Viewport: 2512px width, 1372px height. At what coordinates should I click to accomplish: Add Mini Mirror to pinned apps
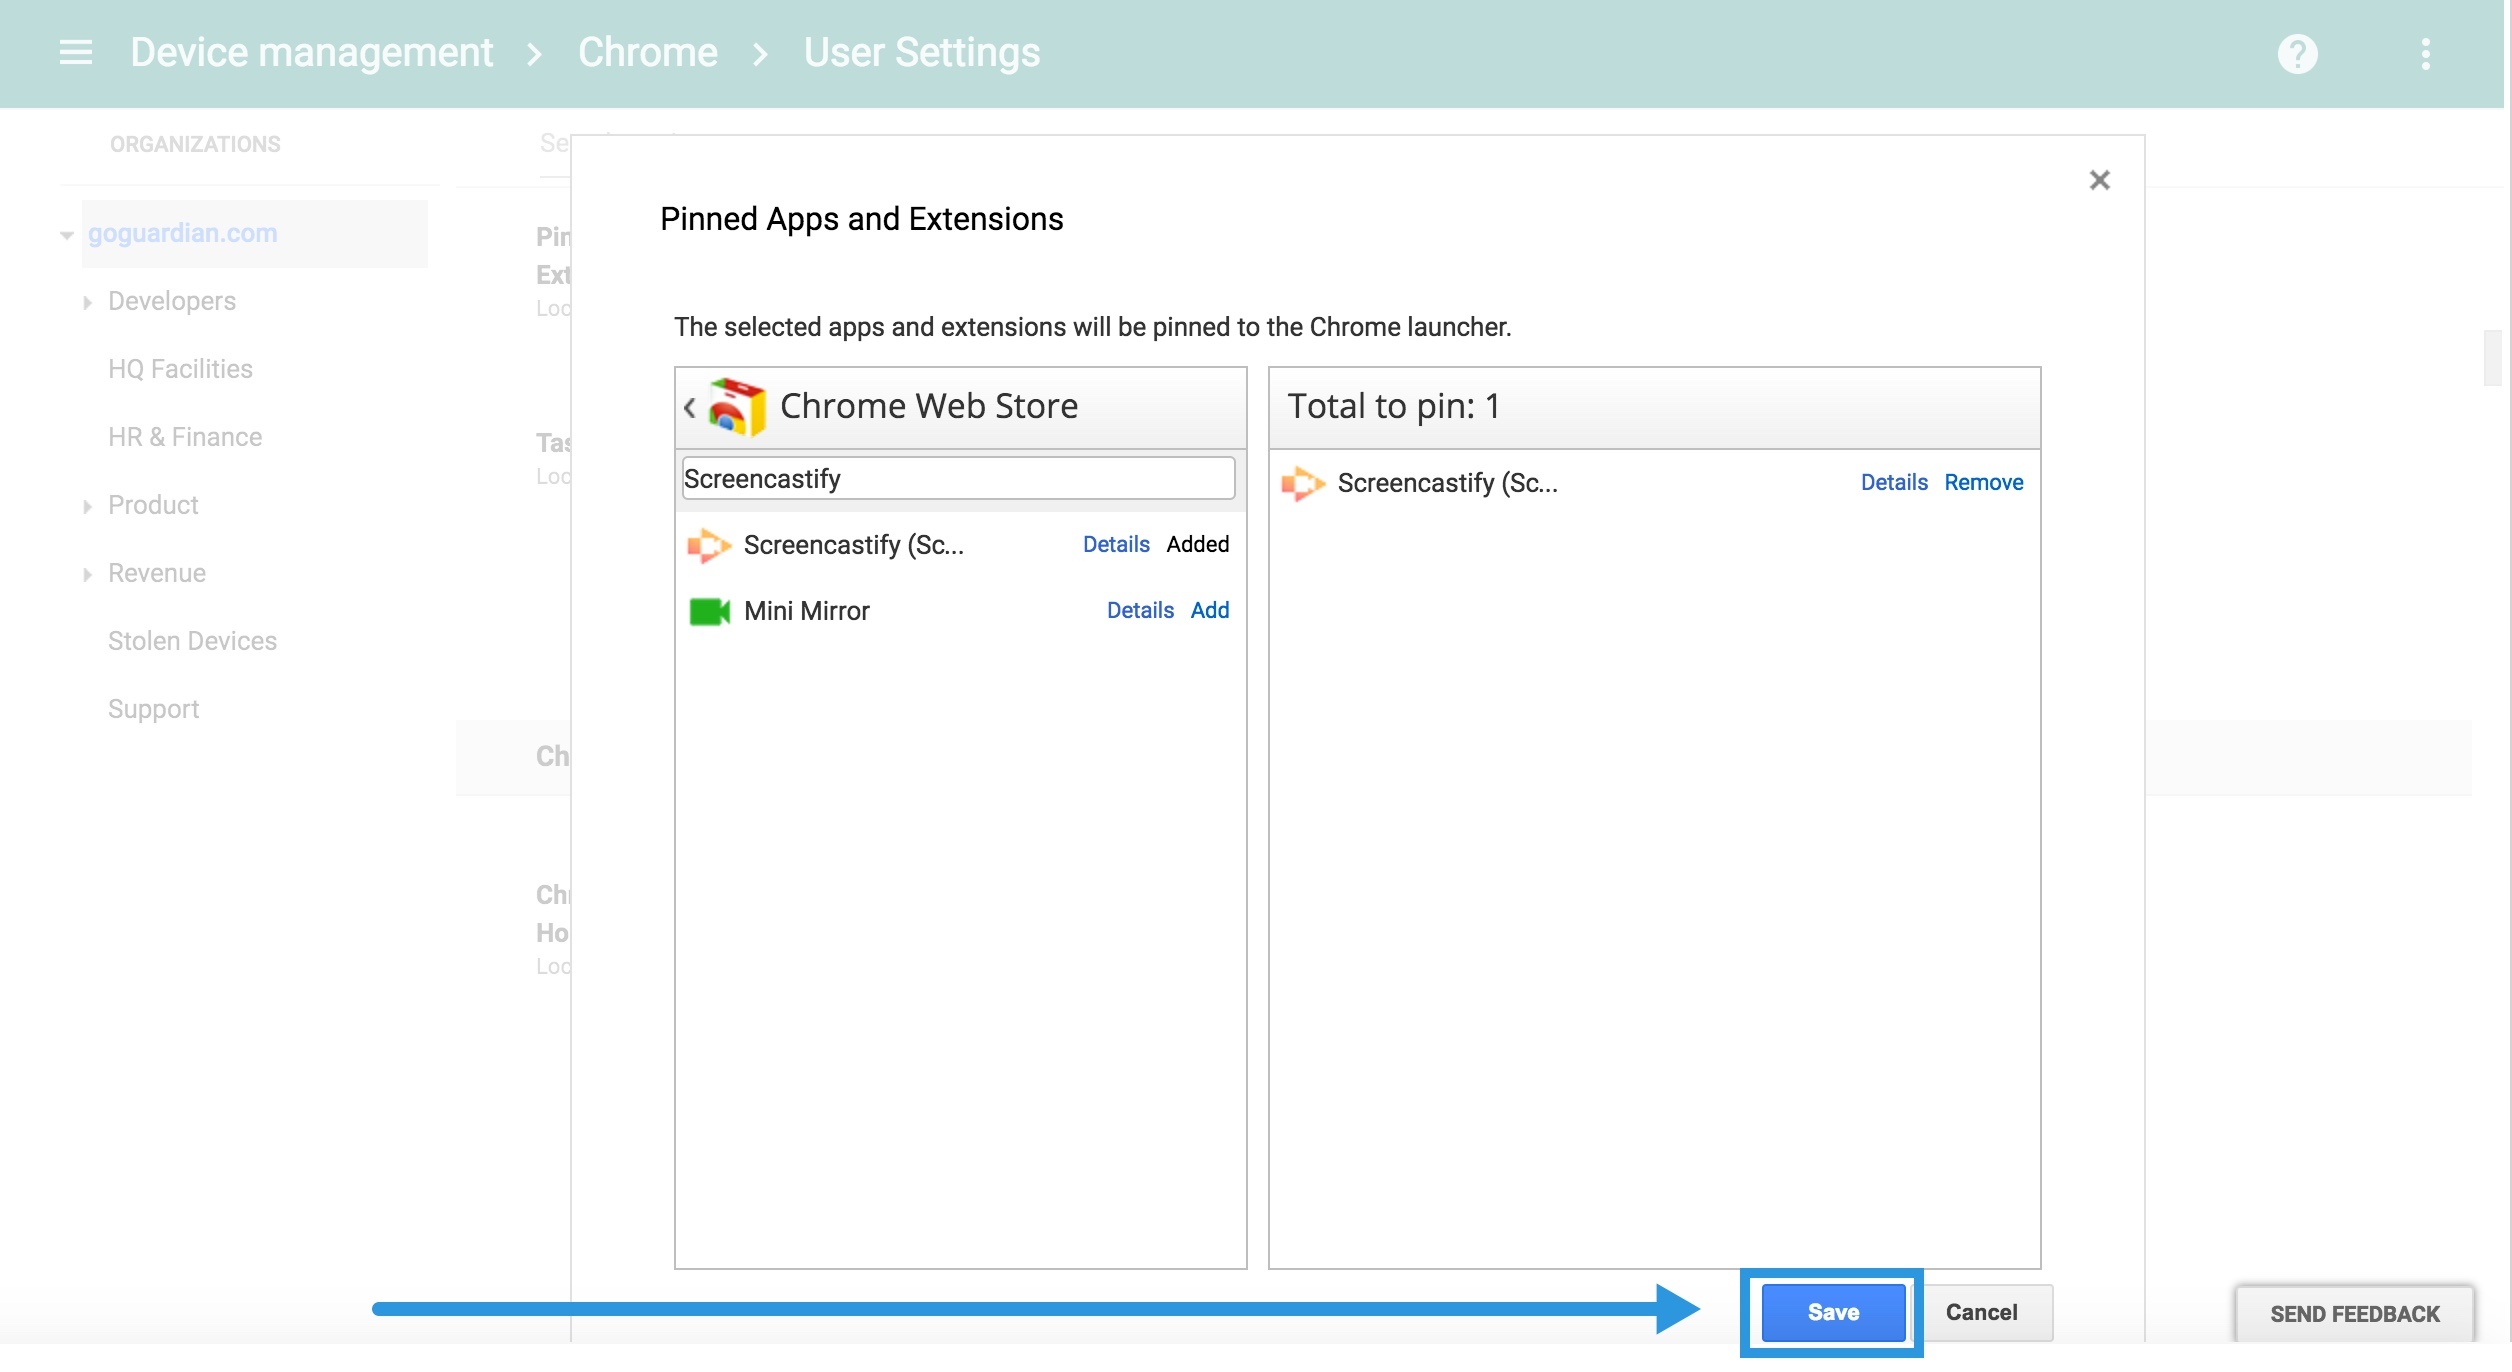click(x=1209, y=610)
